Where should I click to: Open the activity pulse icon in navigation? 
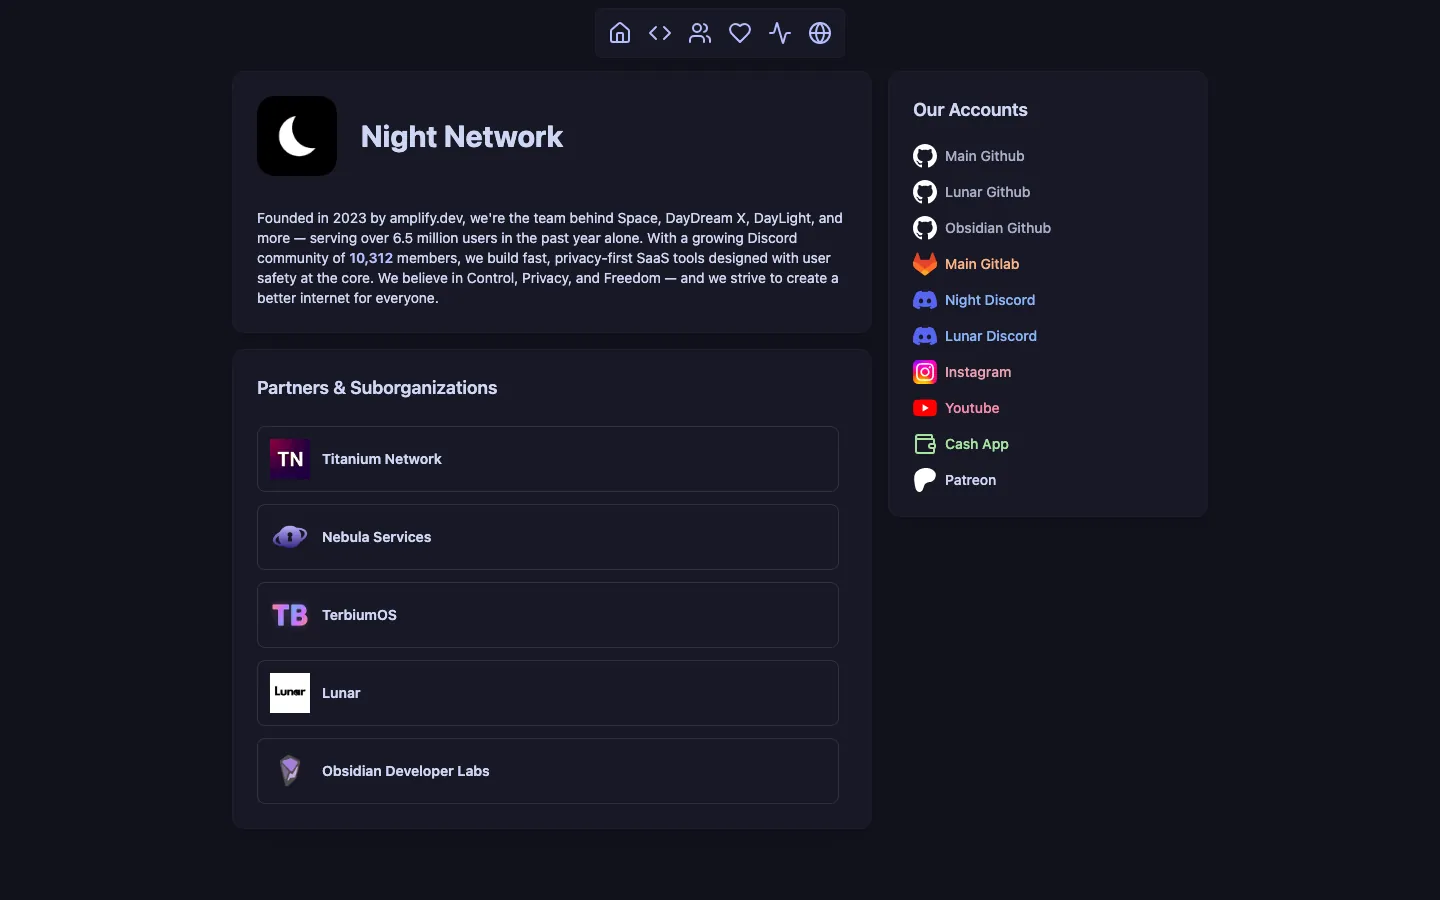pos(780,33)
